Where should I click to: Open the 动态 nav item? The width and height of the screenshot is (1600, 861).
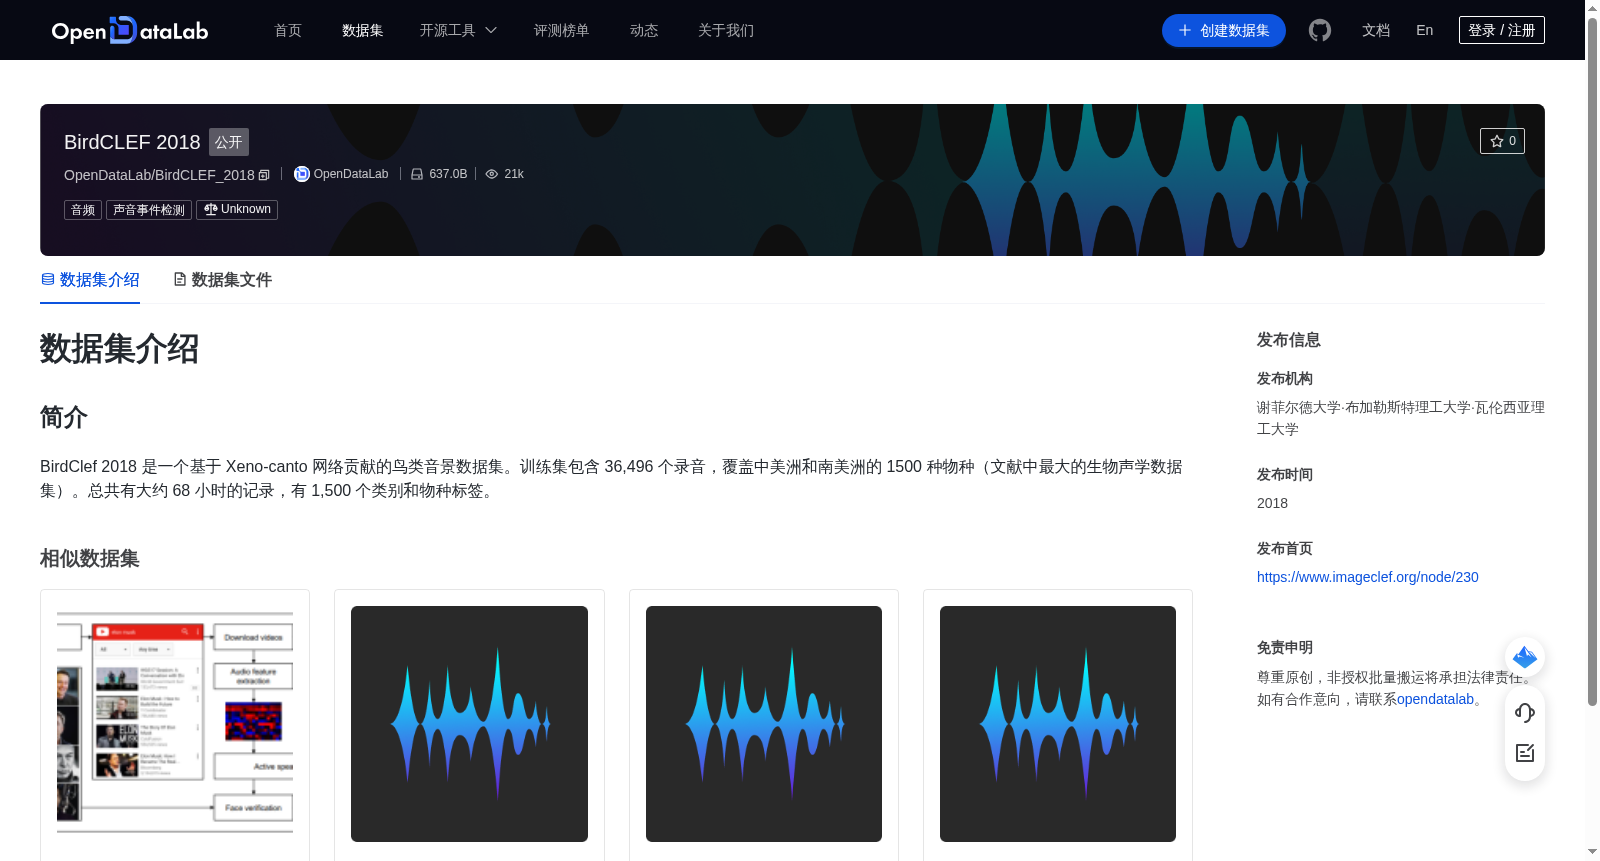coord(644,30)
